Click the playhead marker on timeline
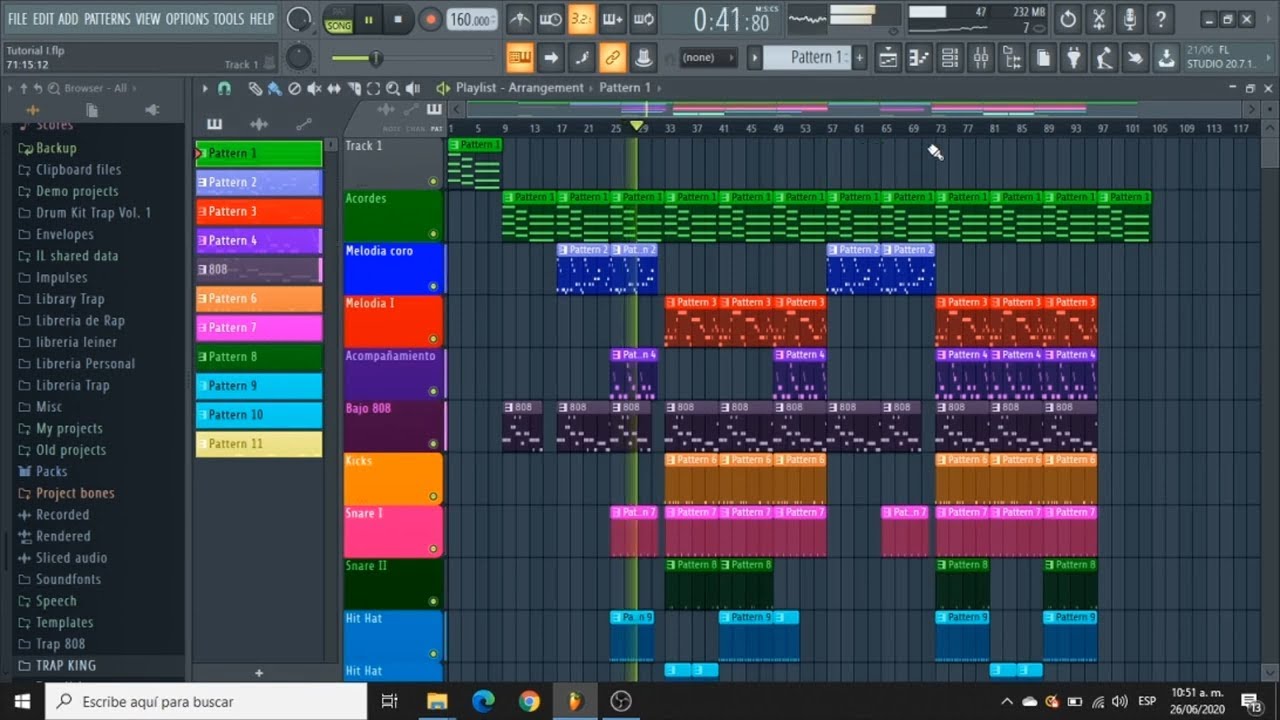1280x720 pixels. pyautogui.click(x=636, y=126)
